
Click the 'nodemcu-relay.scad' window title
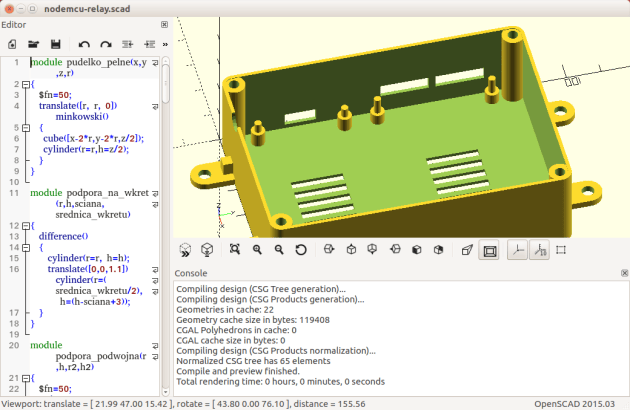click(x=87, y=9)
